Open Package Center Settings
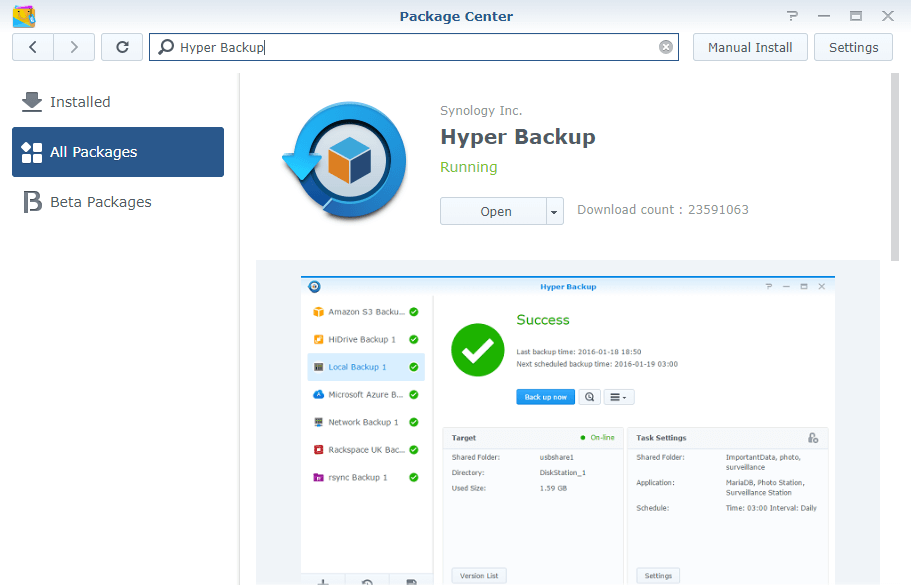 click(853, 47)
